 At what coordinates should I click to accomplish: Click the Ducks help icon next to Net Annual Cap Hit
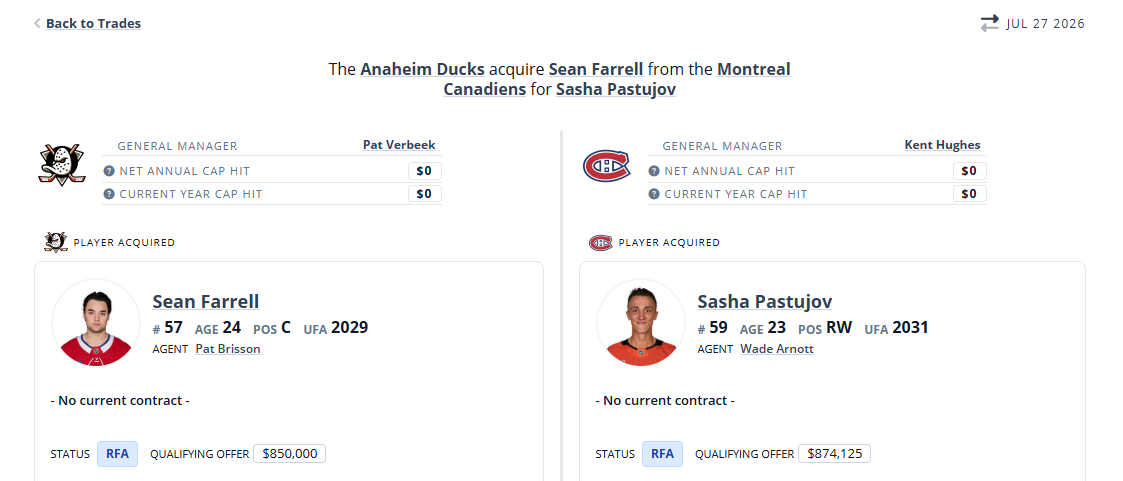[109, 171]
